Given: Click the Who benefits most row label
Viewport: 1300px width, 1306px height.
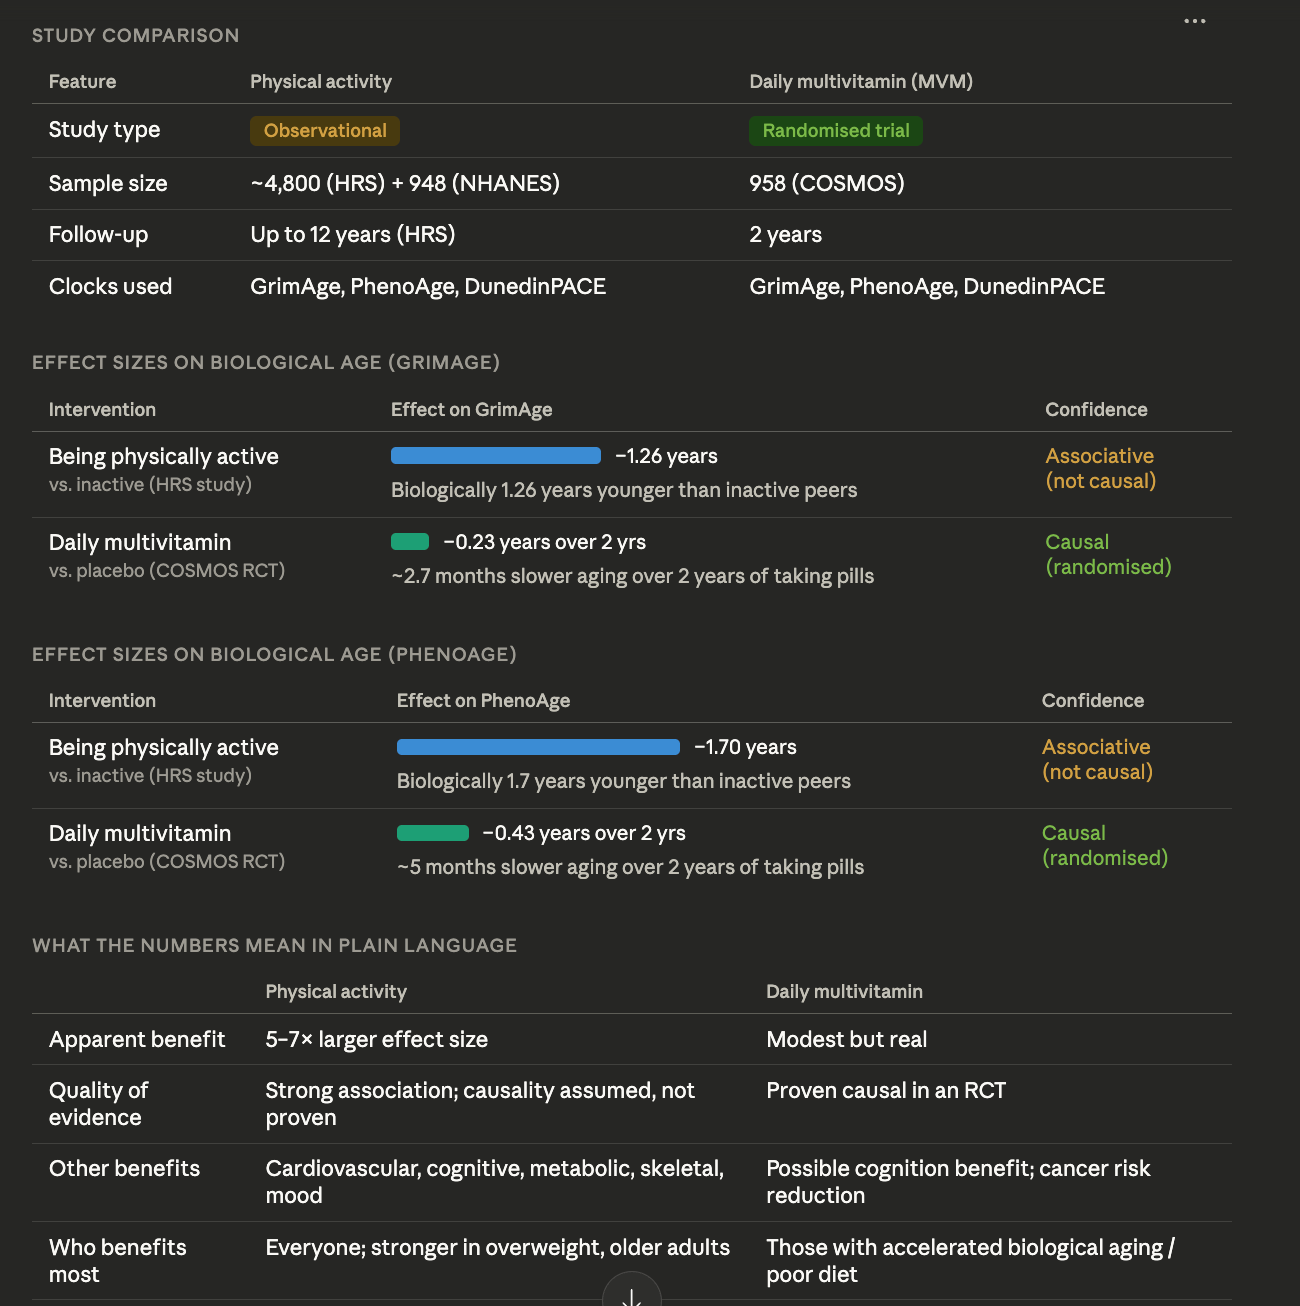Looking at the screenshot, I should click(x=117, y=1260).
